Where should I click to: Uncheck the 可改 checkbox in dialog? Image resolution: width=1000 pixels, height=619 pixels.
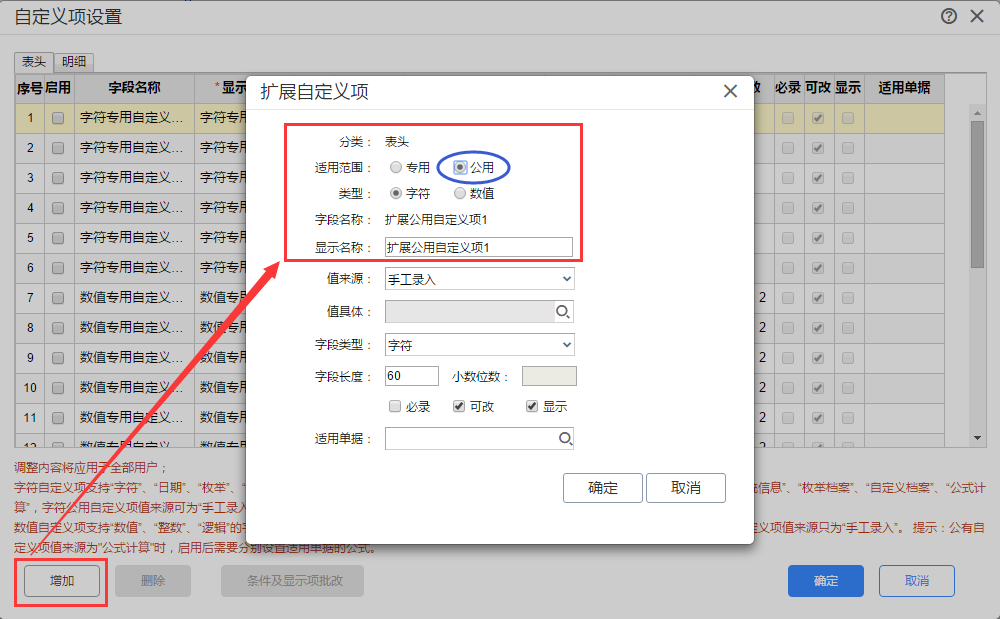[459, 406]
